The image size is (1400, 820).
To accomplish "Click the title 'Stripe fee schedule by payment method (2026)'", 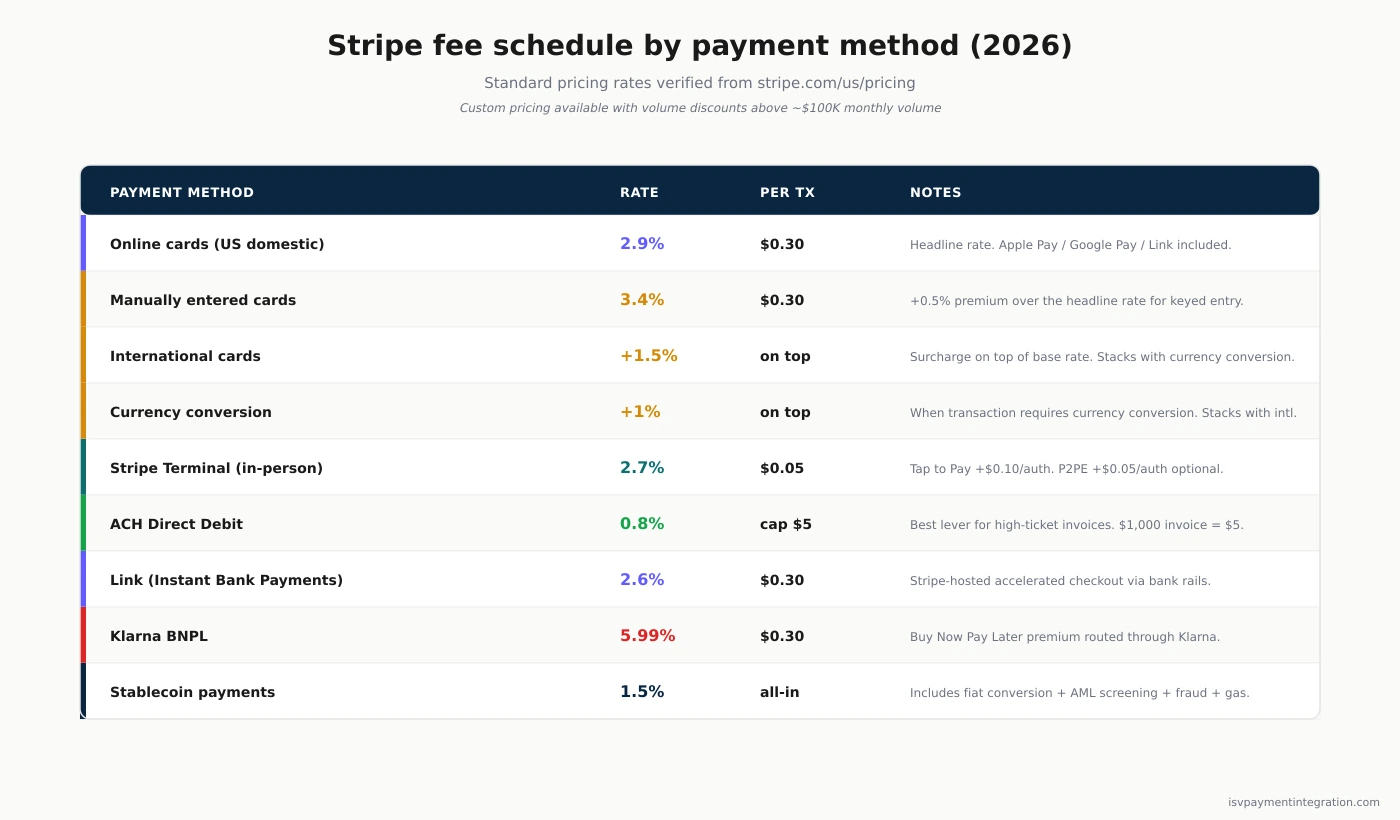I will (x=700, y=46).
